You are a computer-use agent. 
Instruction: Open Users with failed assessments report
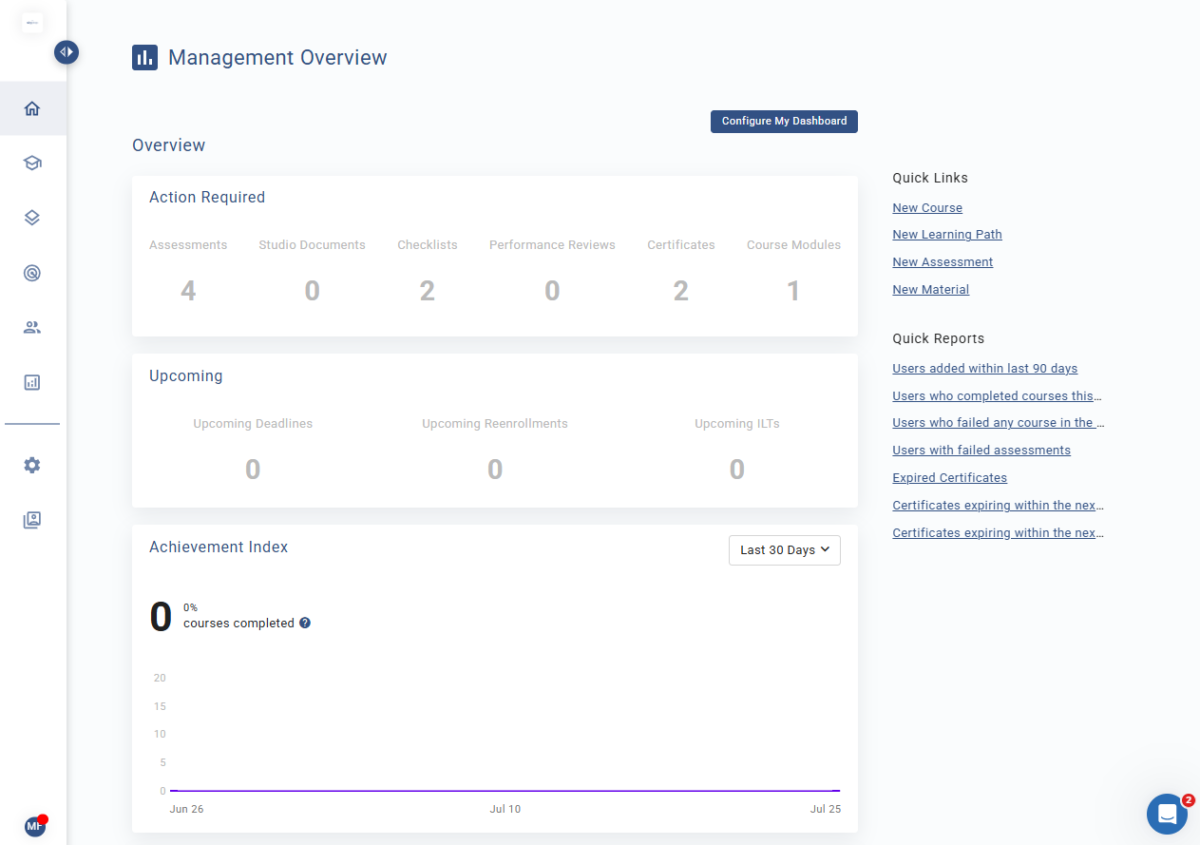(x=981, y=451)
